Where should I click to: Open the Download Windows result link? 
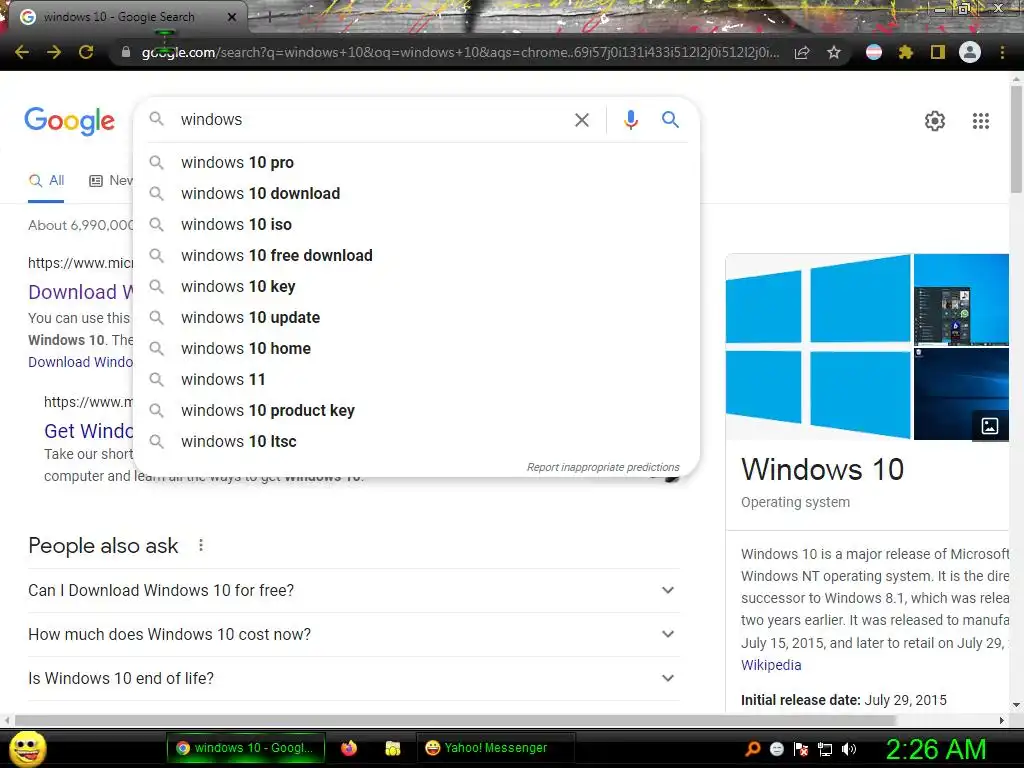point(81,292)
